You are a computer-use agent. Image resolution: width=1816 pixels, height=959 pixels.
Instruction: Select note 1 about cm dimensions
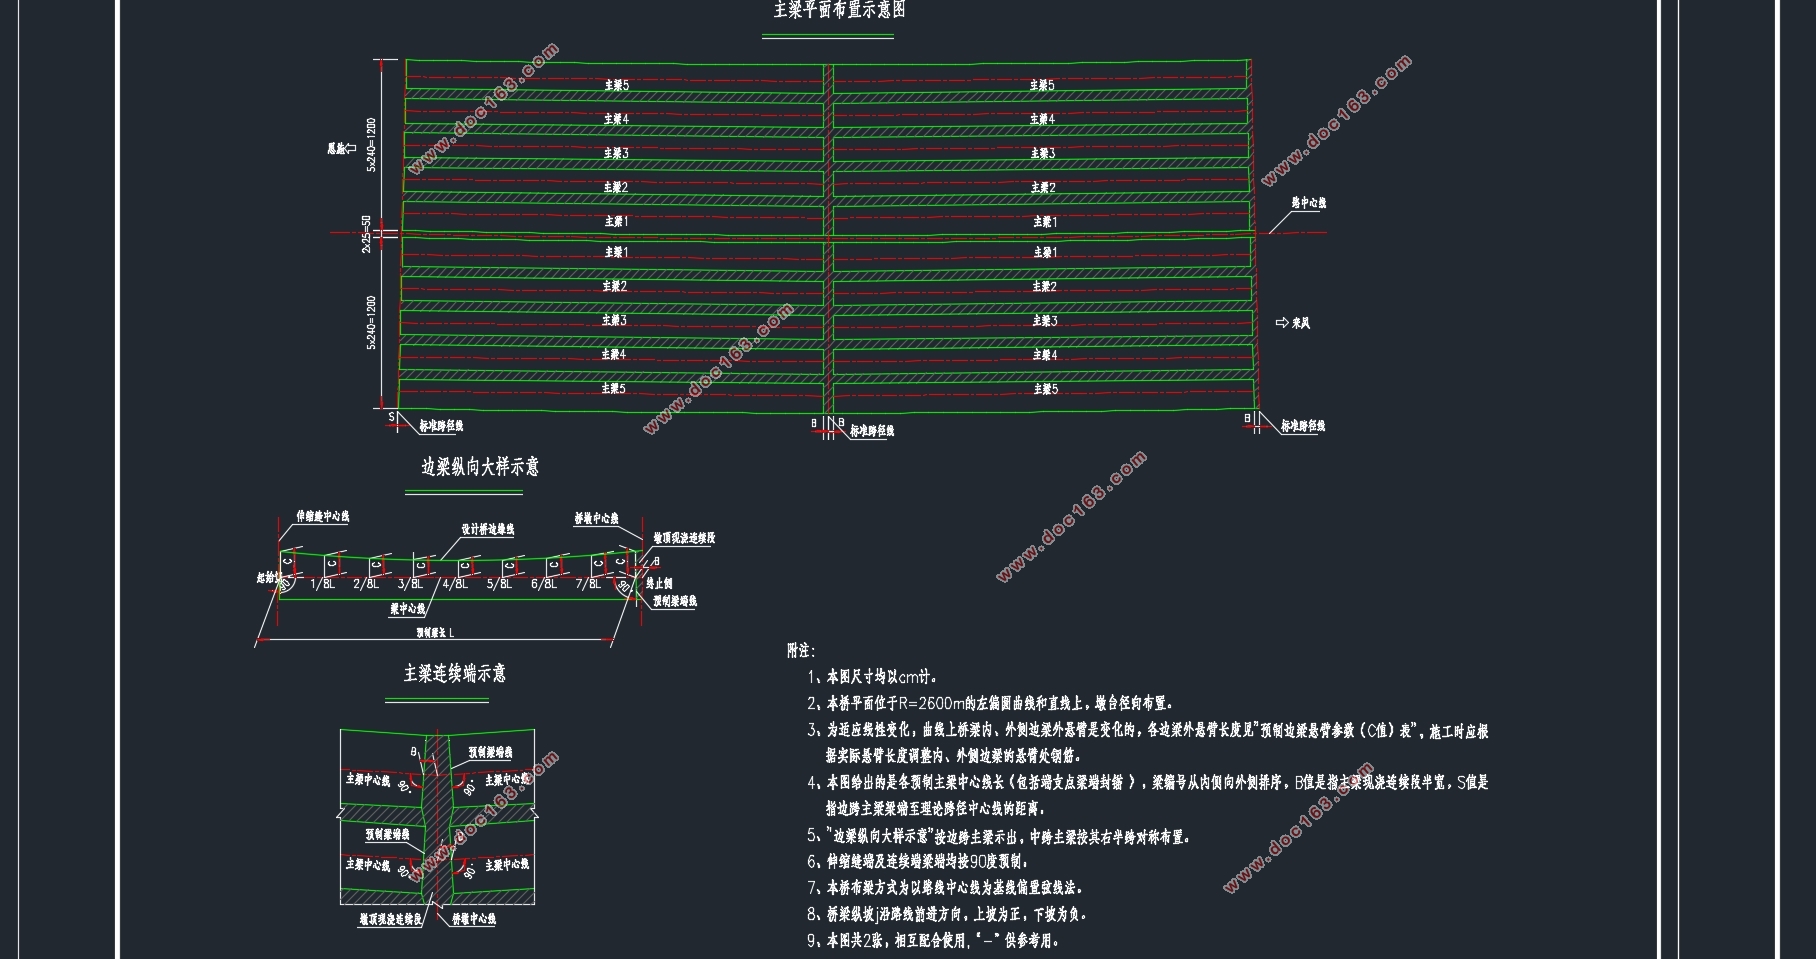(872, 677)
